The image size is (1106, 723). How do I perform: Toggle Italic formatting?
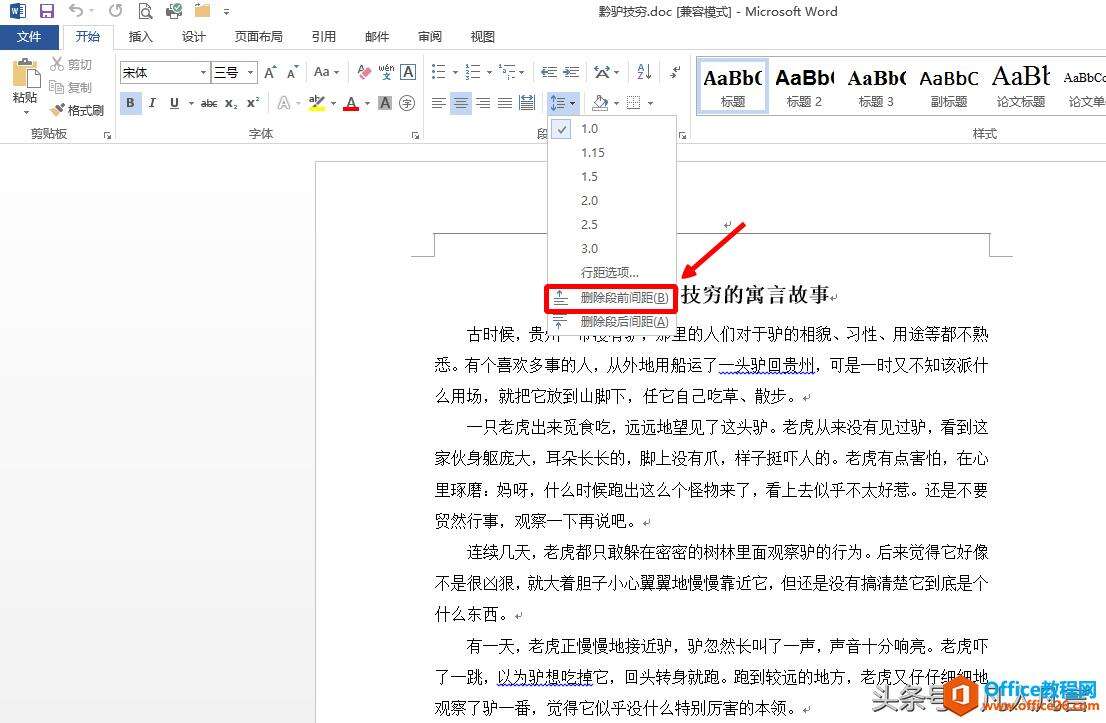tap(152, 104)
